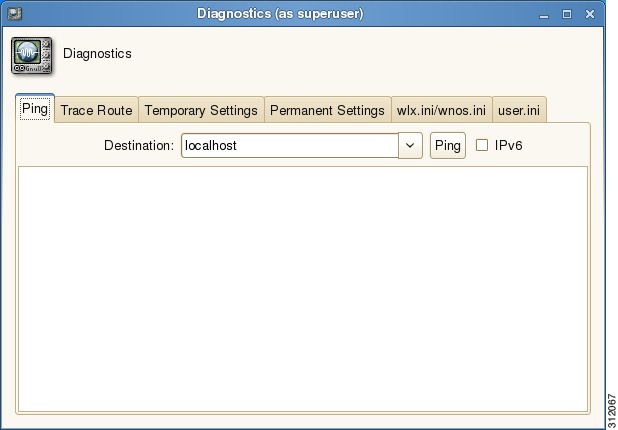
Task: Click the Diagnostics heading text
Action: pyautogui.click(x=97, y=54)
